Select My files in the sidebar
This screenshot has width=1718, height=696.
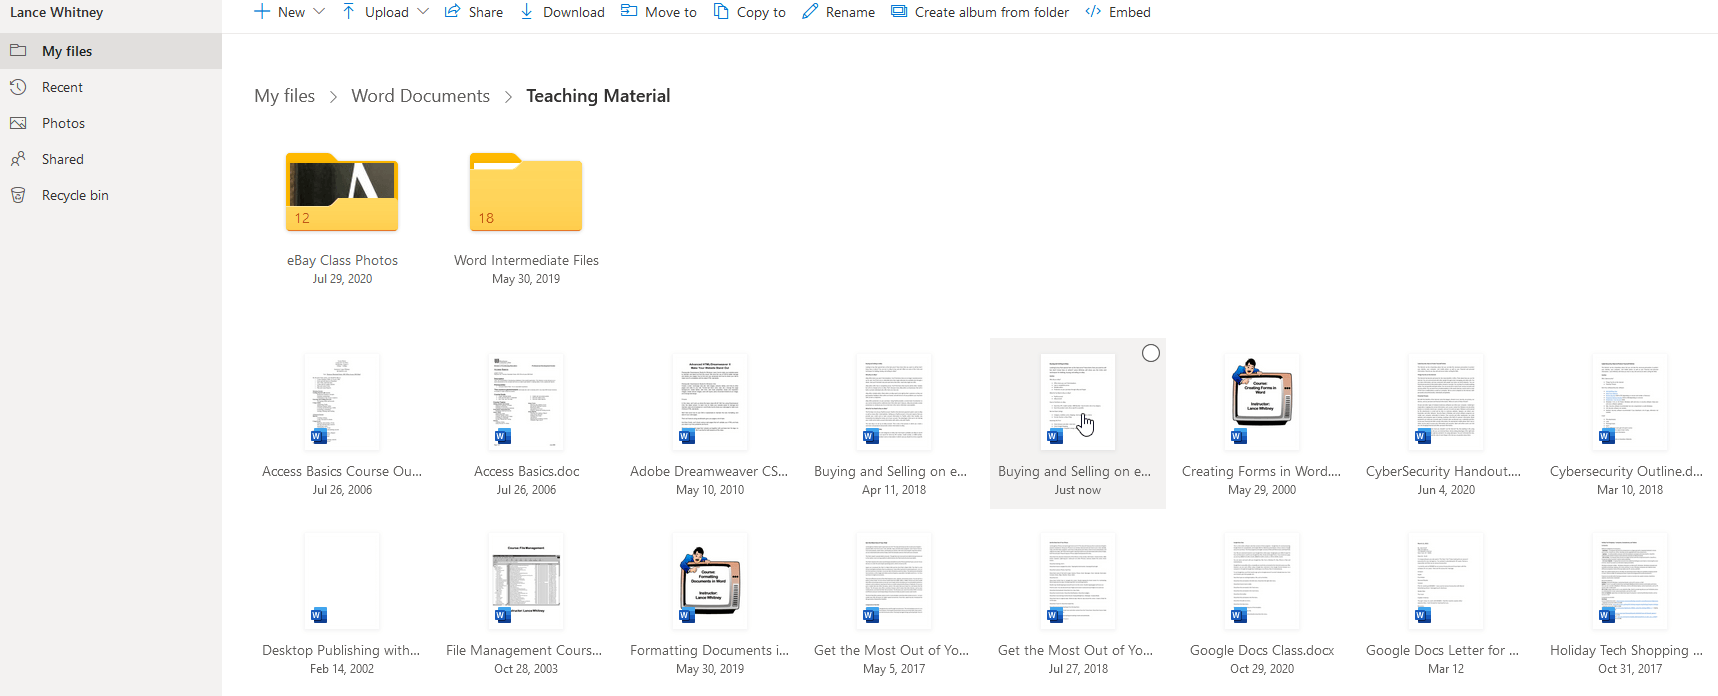coord(66,51)
